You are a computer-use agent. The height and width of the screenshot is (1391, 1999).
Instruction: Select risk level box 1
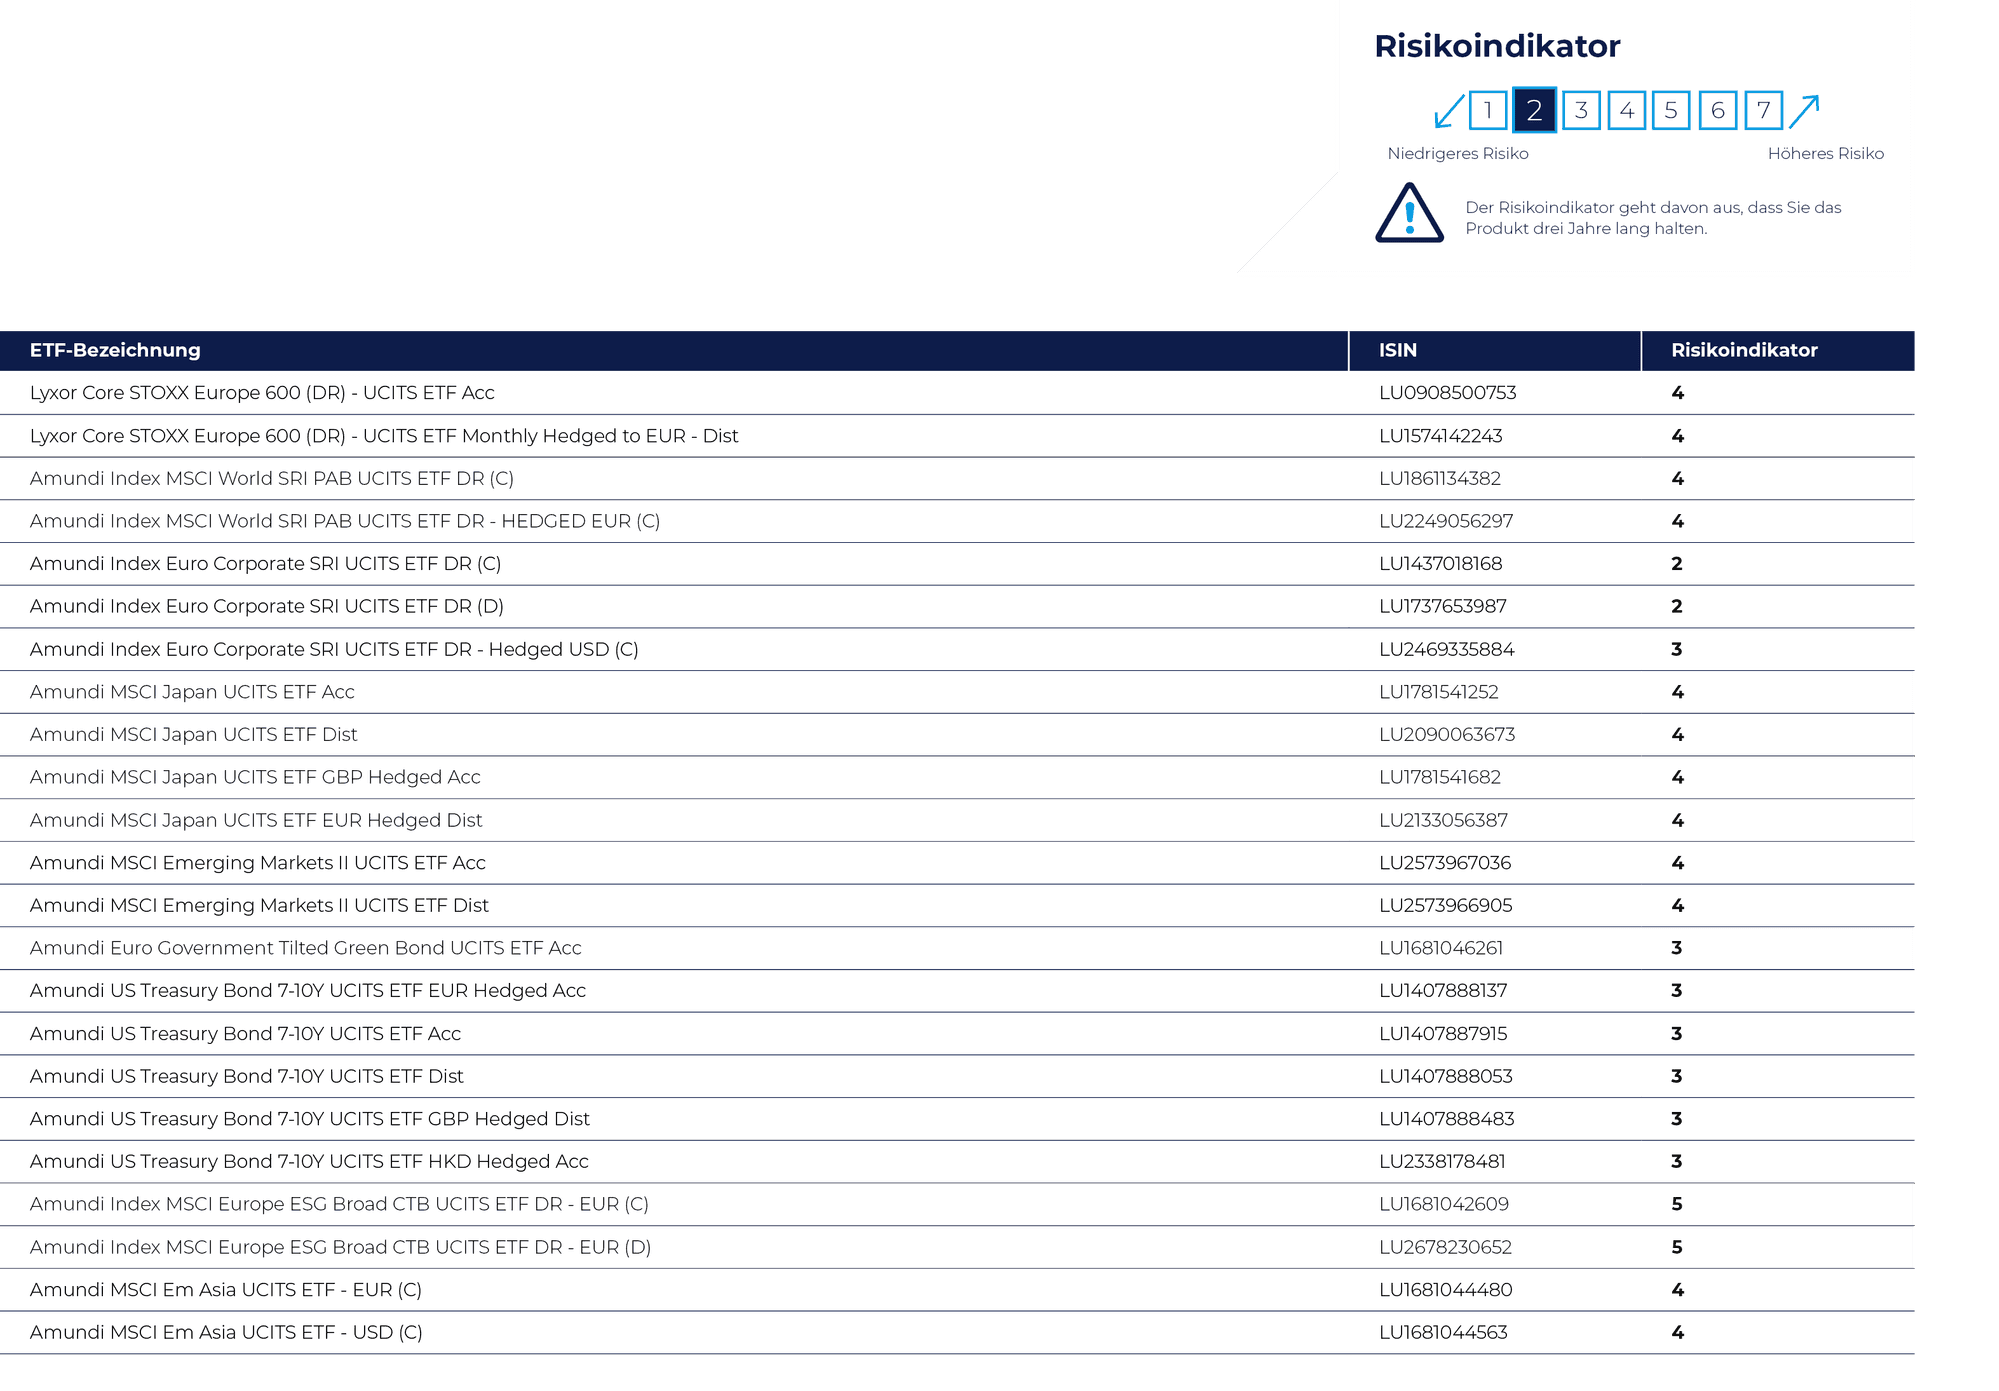click(x=1488, y=111)
